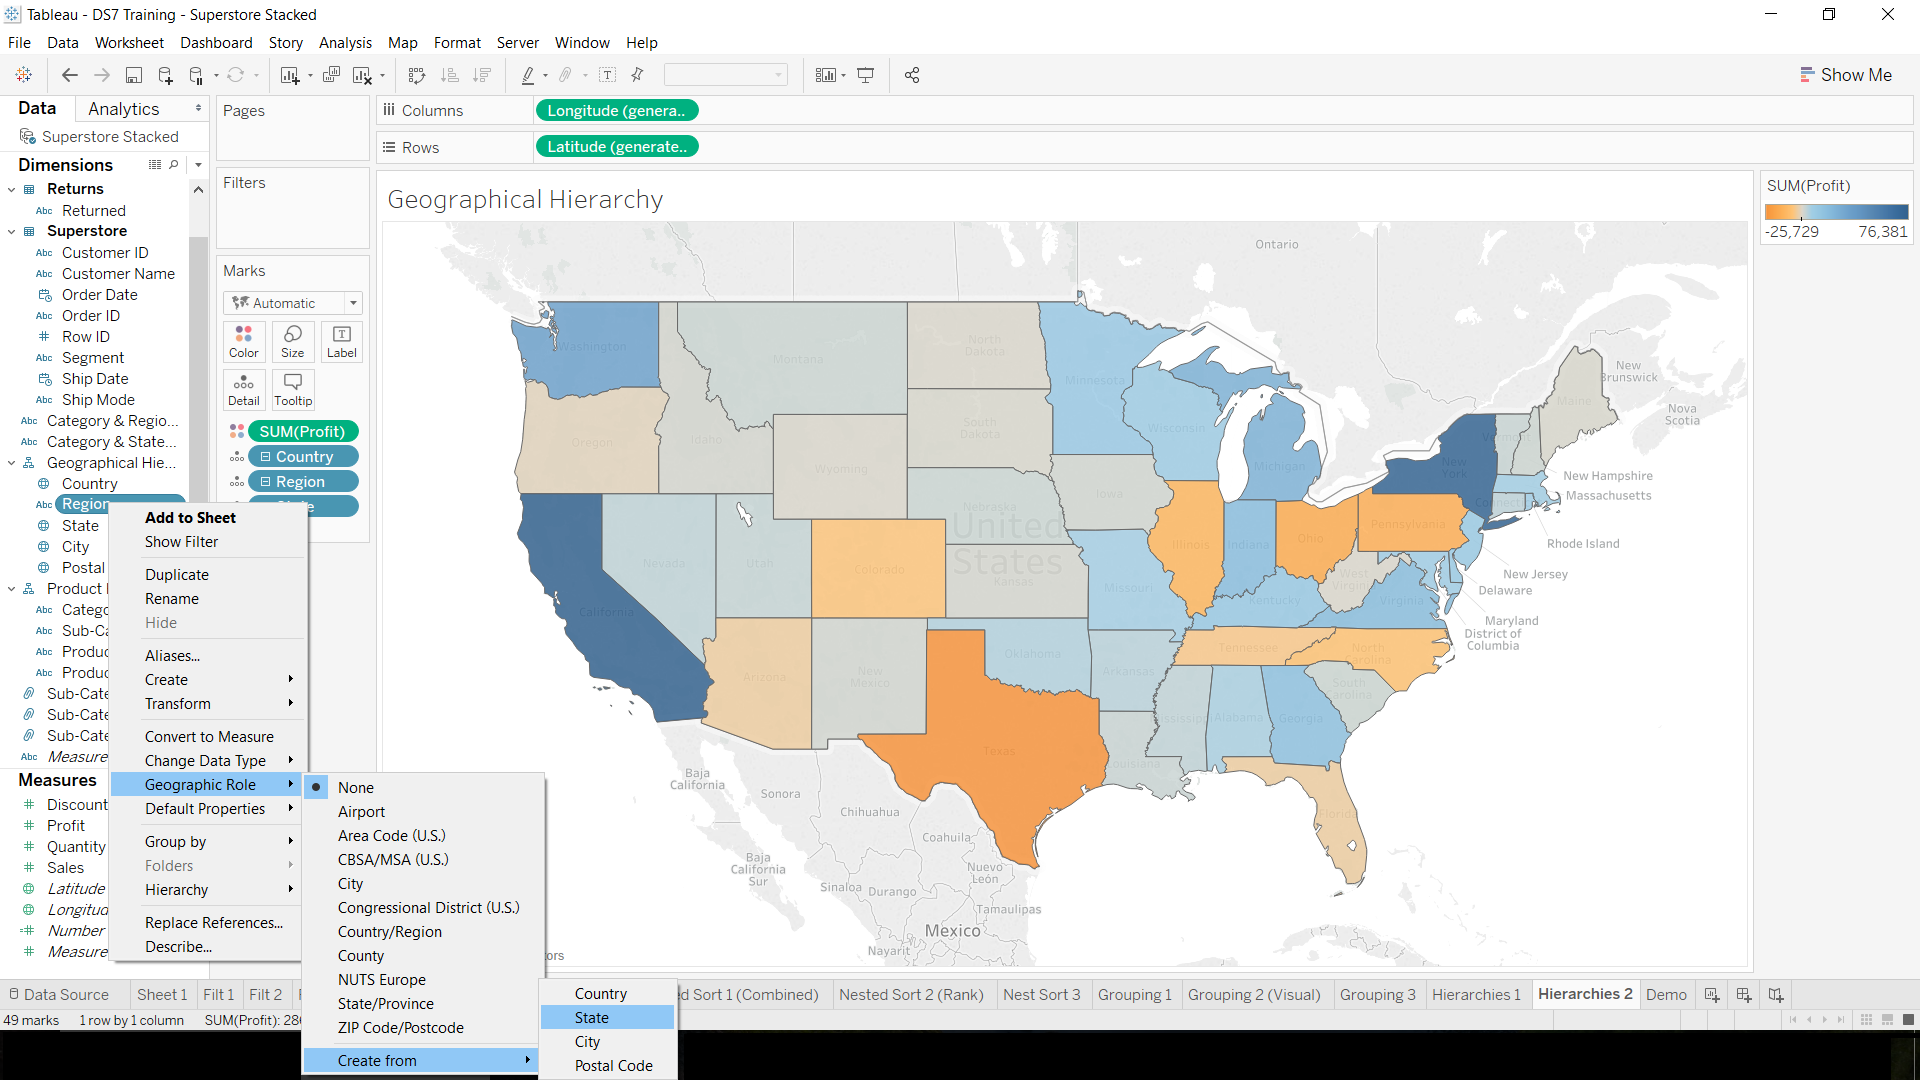Image resolution: width=1920 pixels, height=1080 pixels.
Task: Select the Show Mark Labels icon
Action: click(608, 75)
